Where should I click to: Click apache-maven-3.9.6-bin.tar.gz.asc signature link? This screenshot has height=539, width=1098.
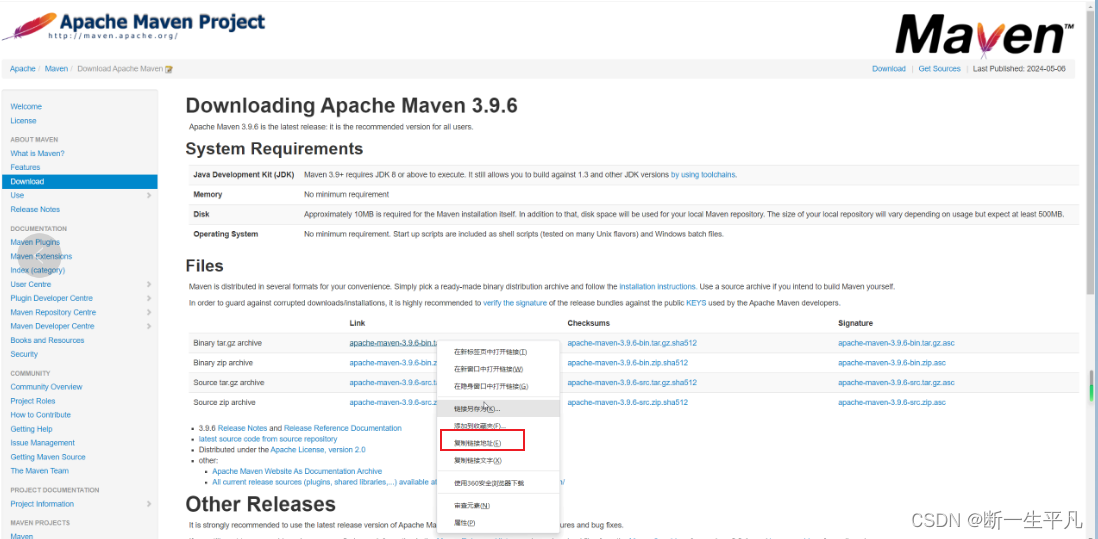pos(896,343)
